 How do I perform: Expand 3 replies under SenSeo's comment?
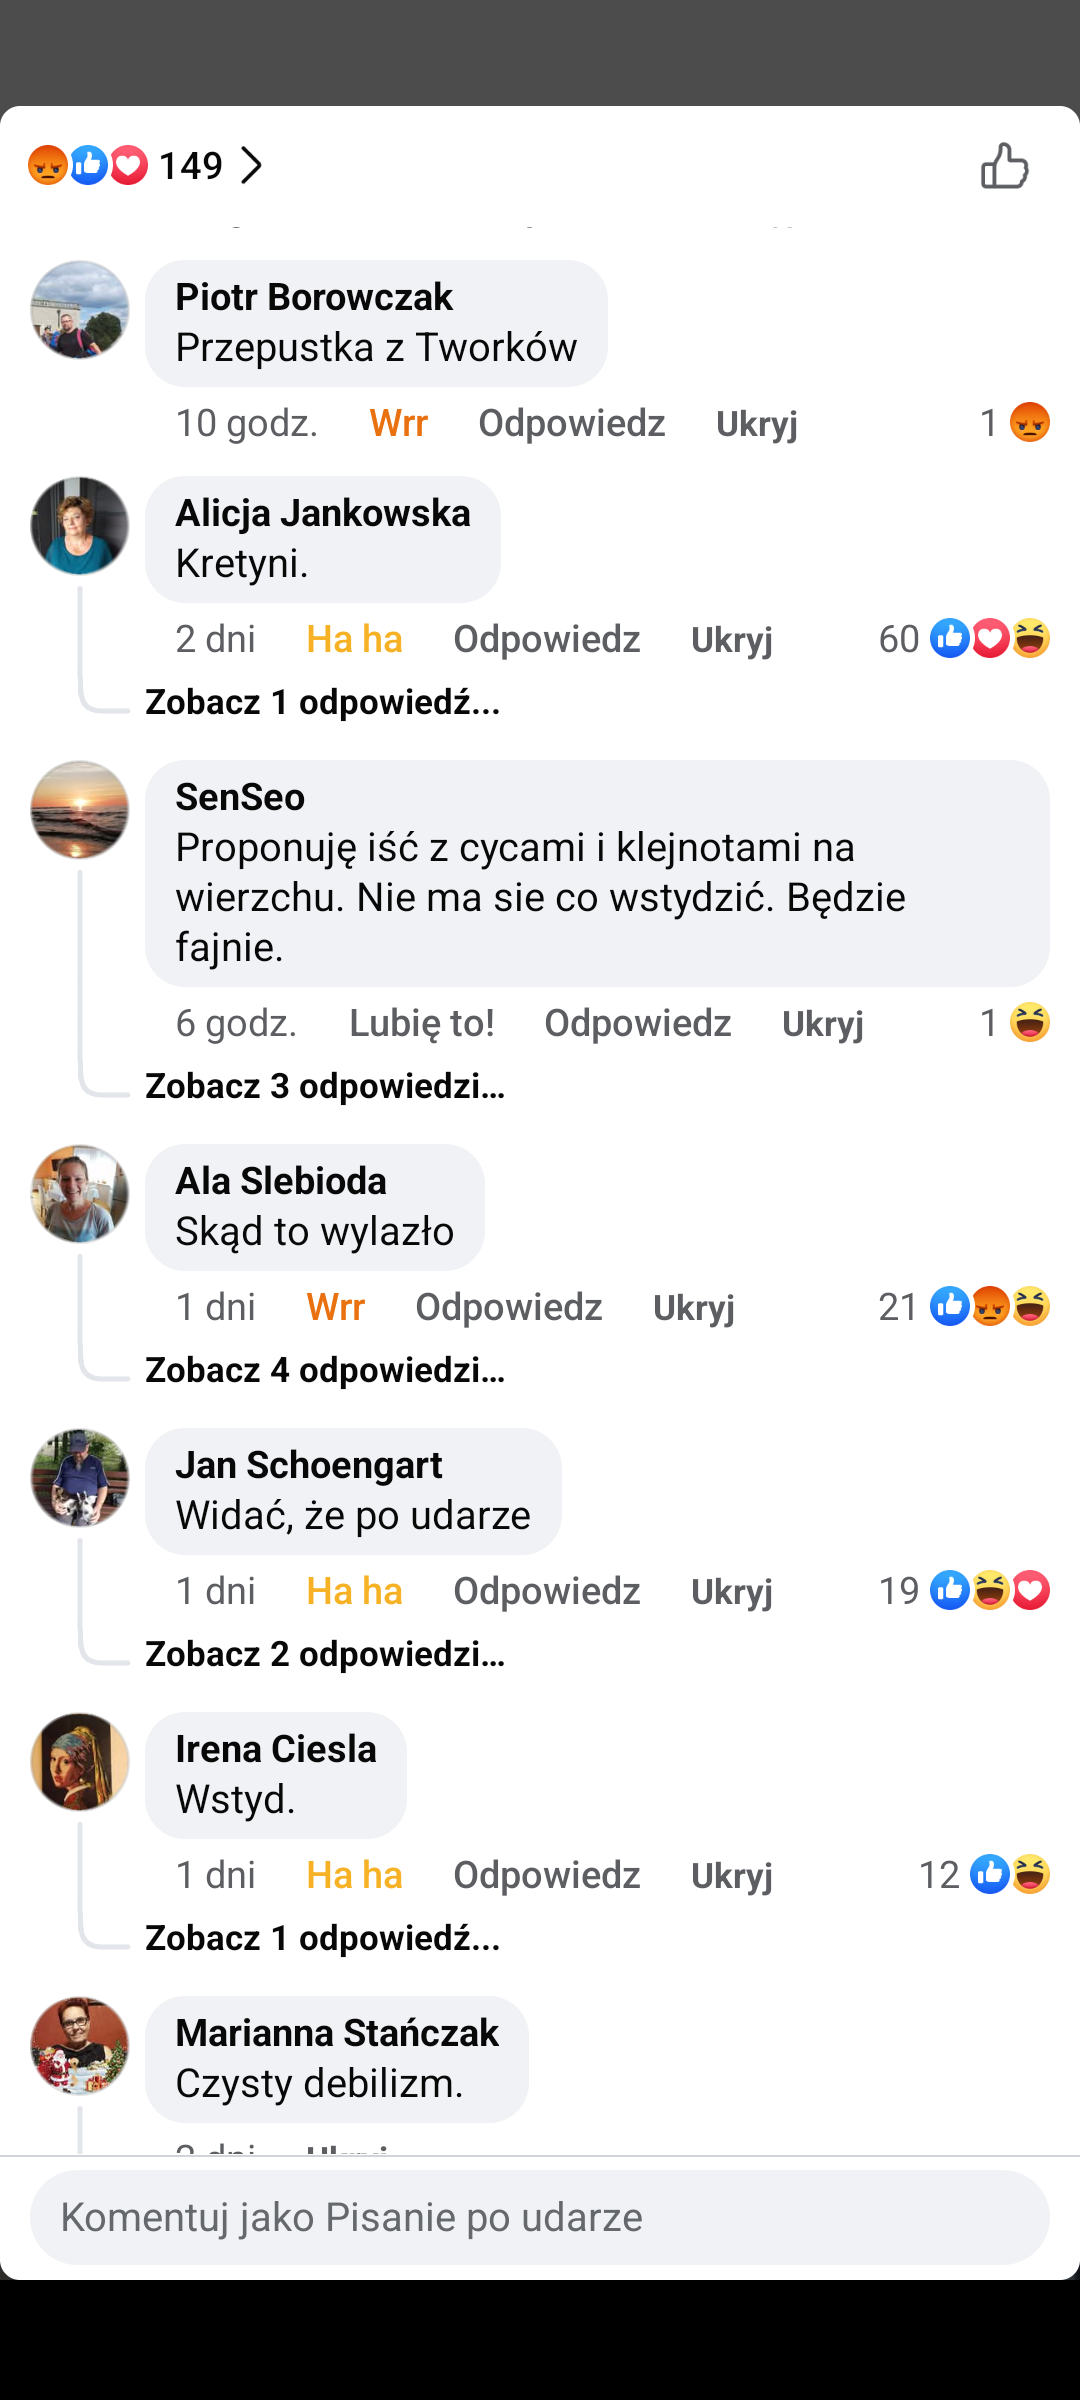click(x=325, y=1086)
